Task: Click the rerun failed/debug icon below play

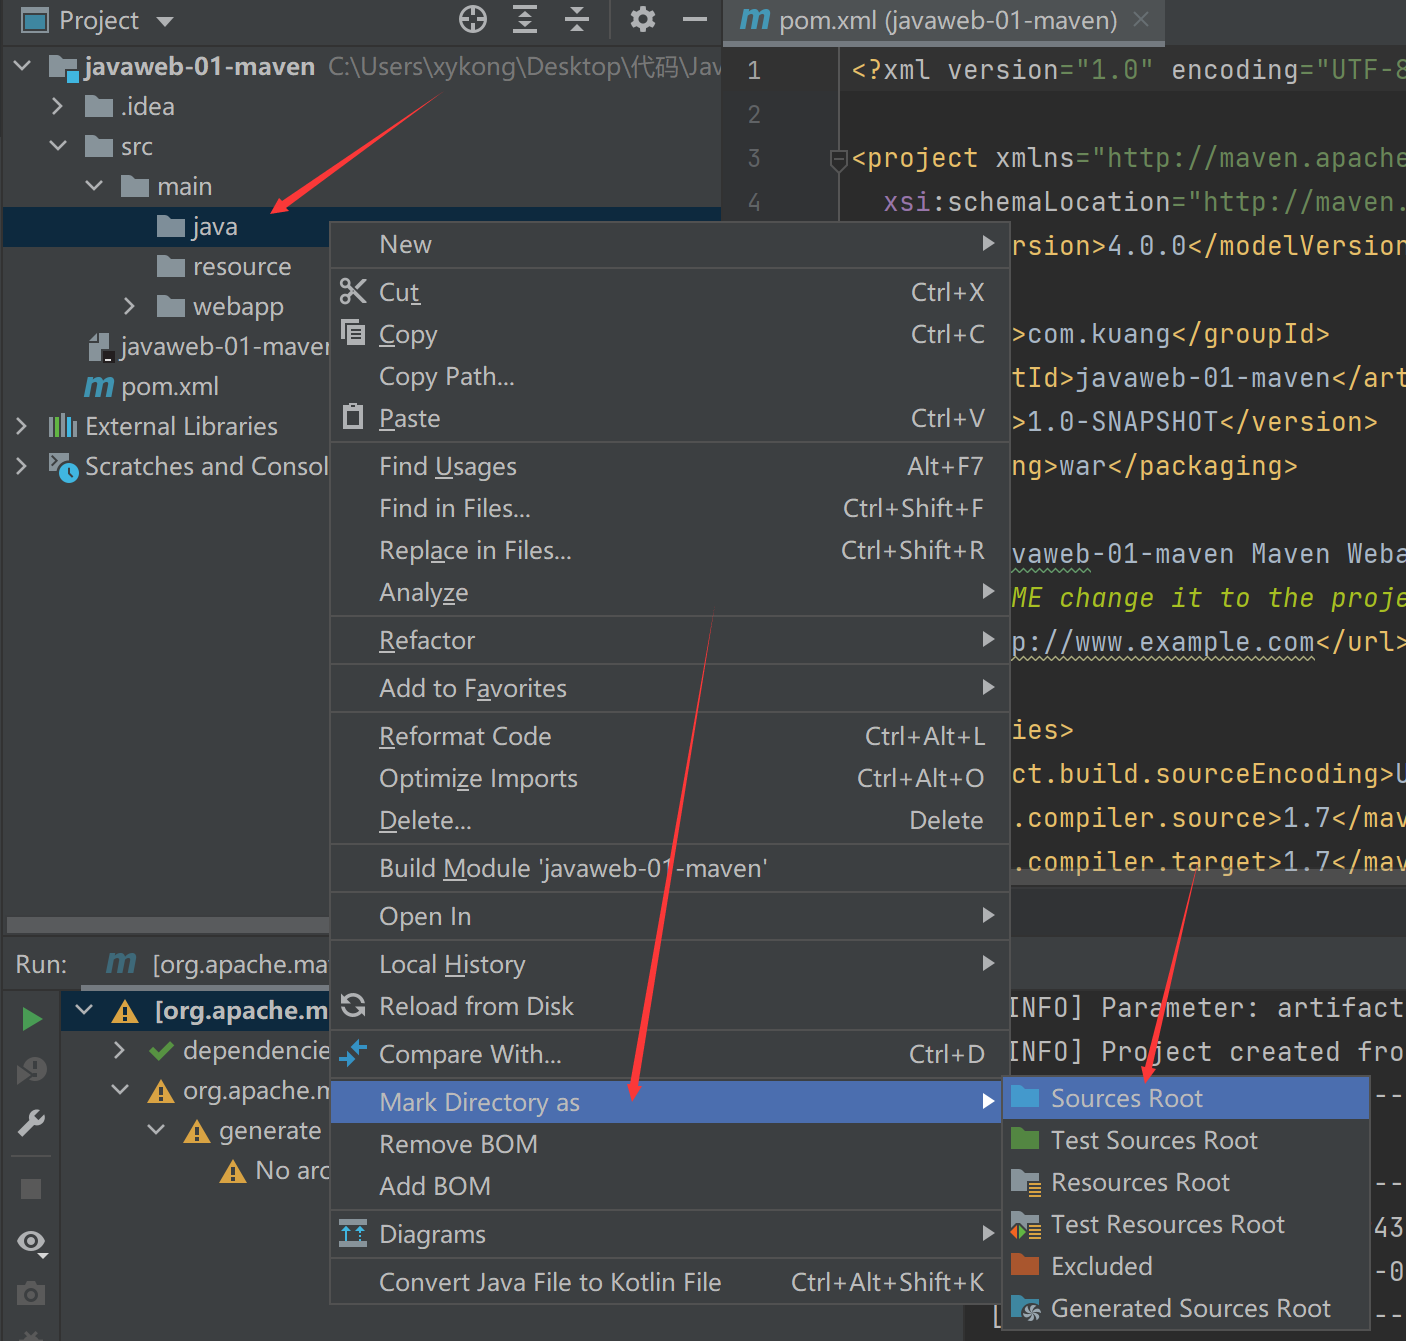Action: pos(32,1071)
